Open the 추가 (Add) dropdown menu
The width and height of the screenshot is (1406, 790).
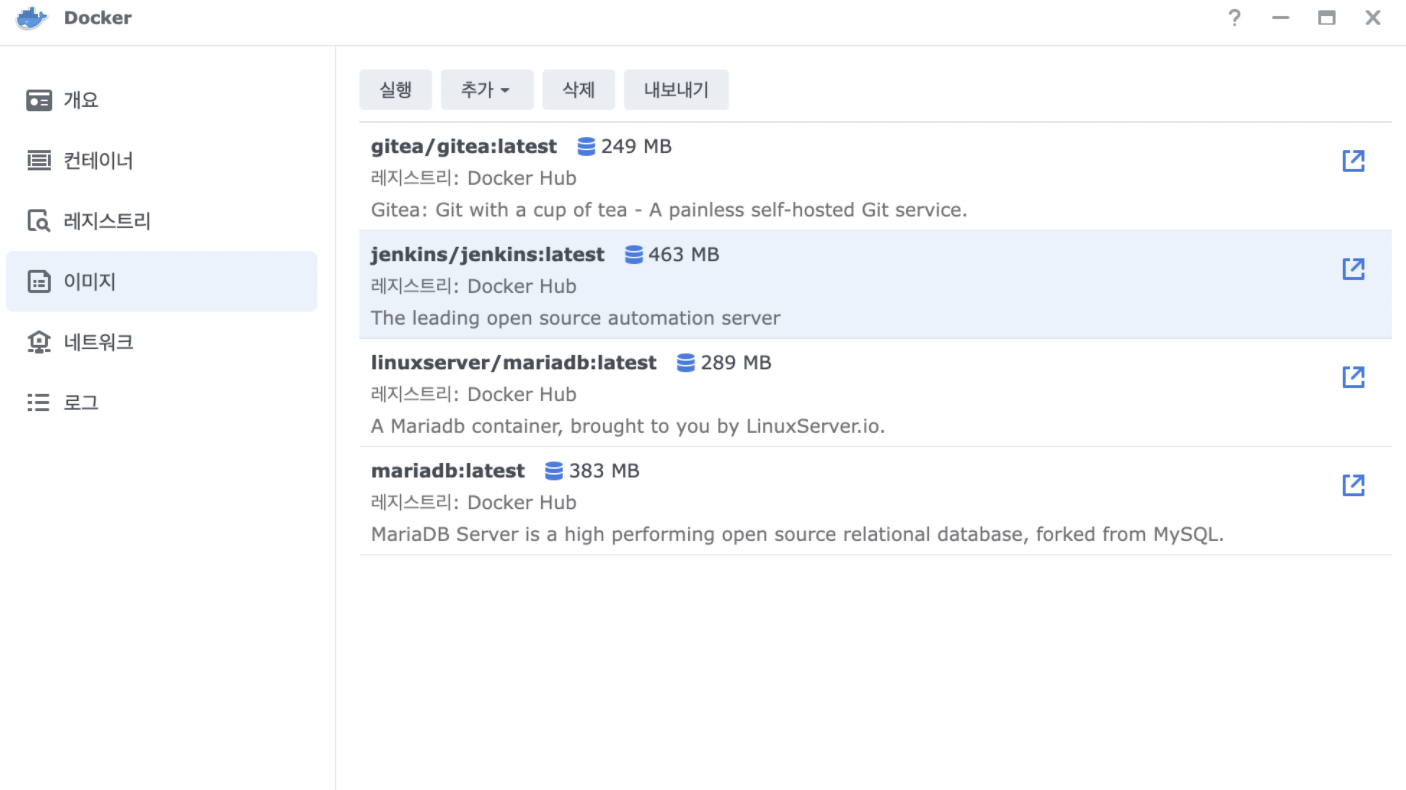pyautogui.click(x=487, y=90)
